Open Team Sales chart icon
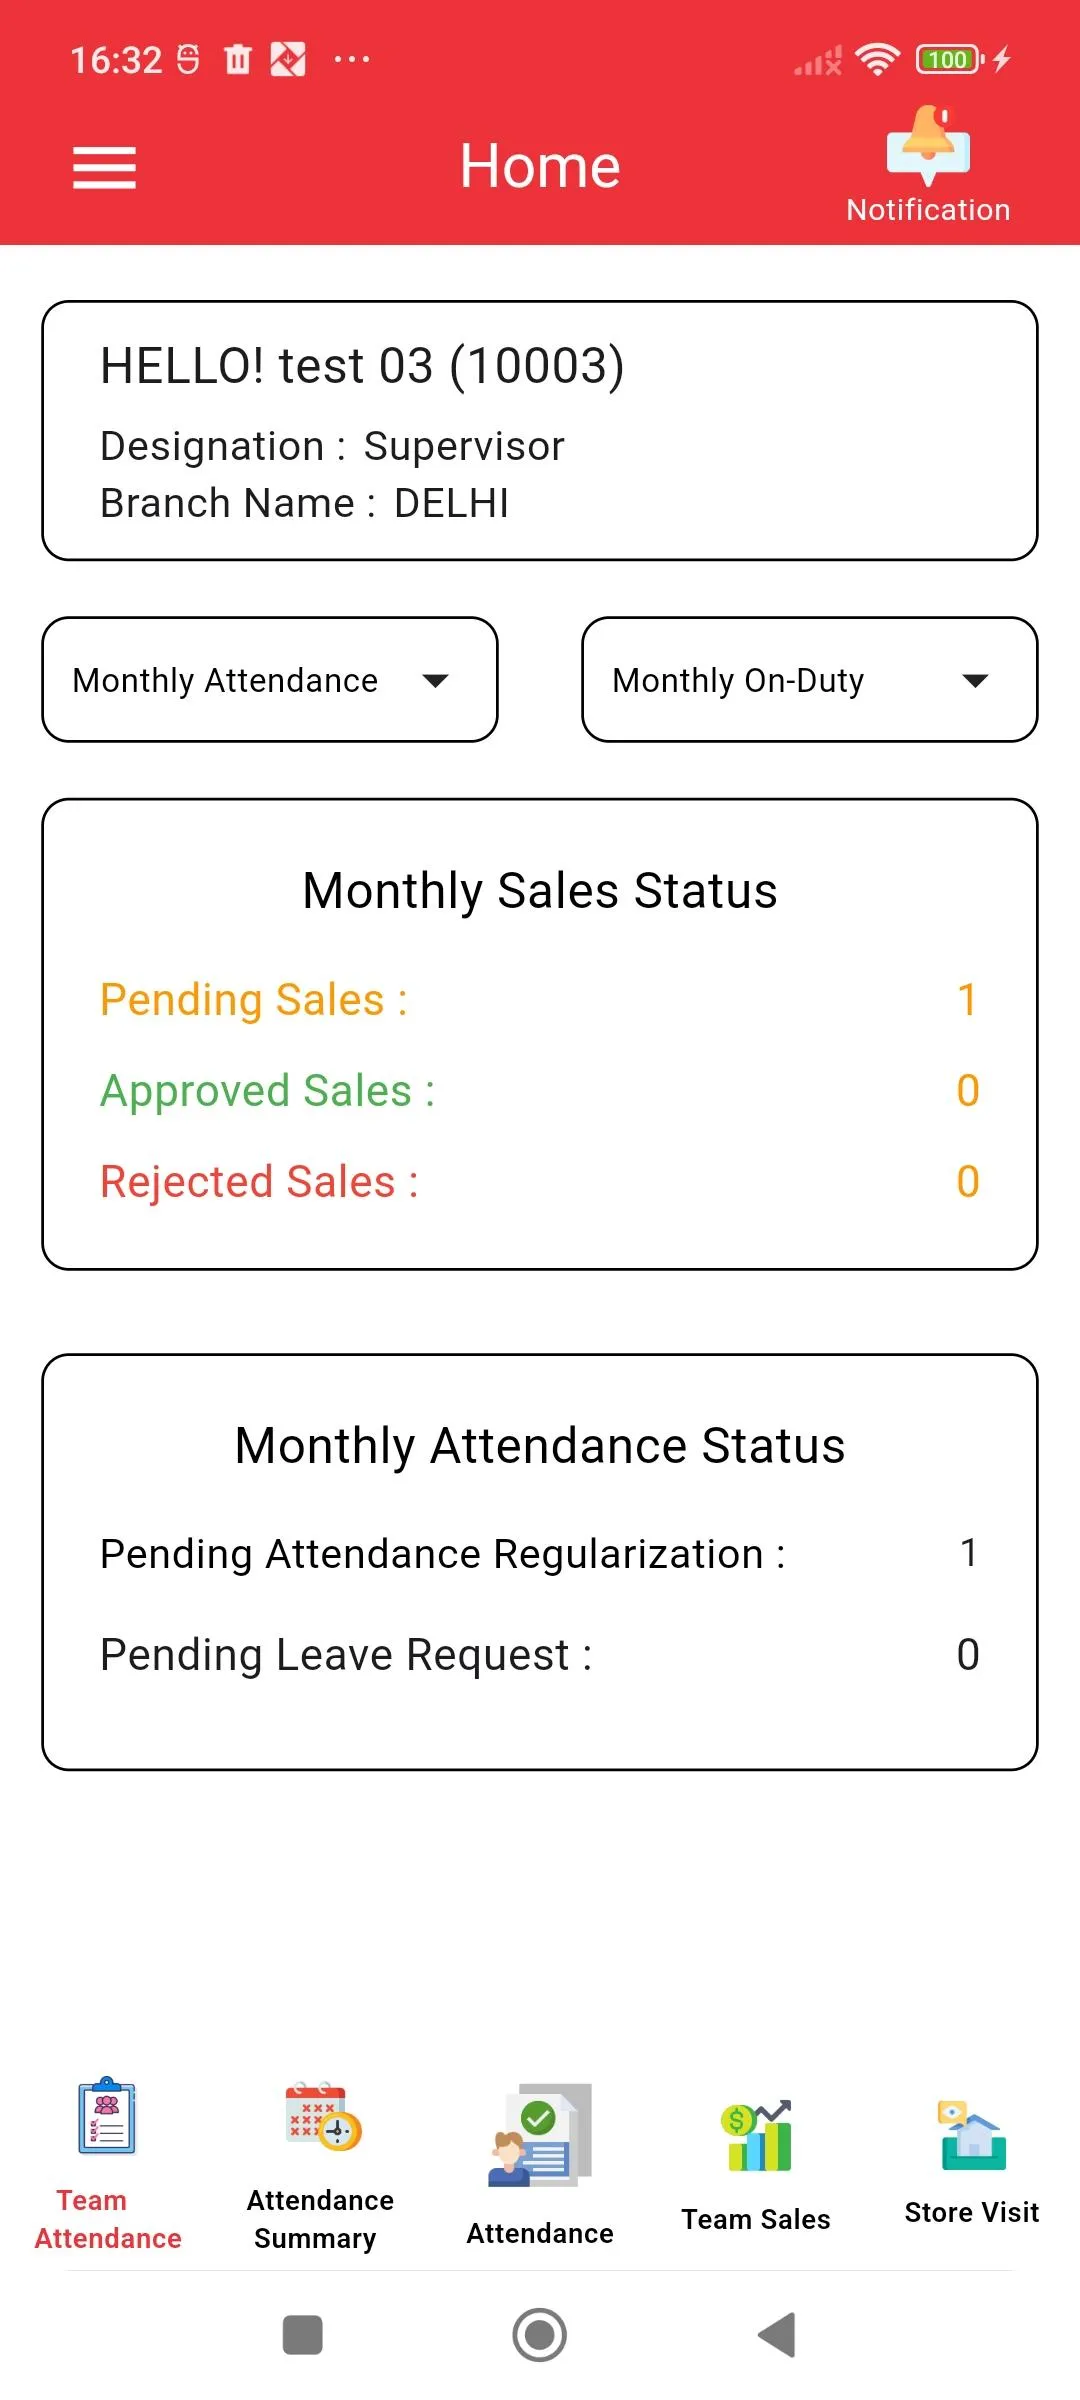This screenshot has height=2400, width=1080. [756, 2135]
